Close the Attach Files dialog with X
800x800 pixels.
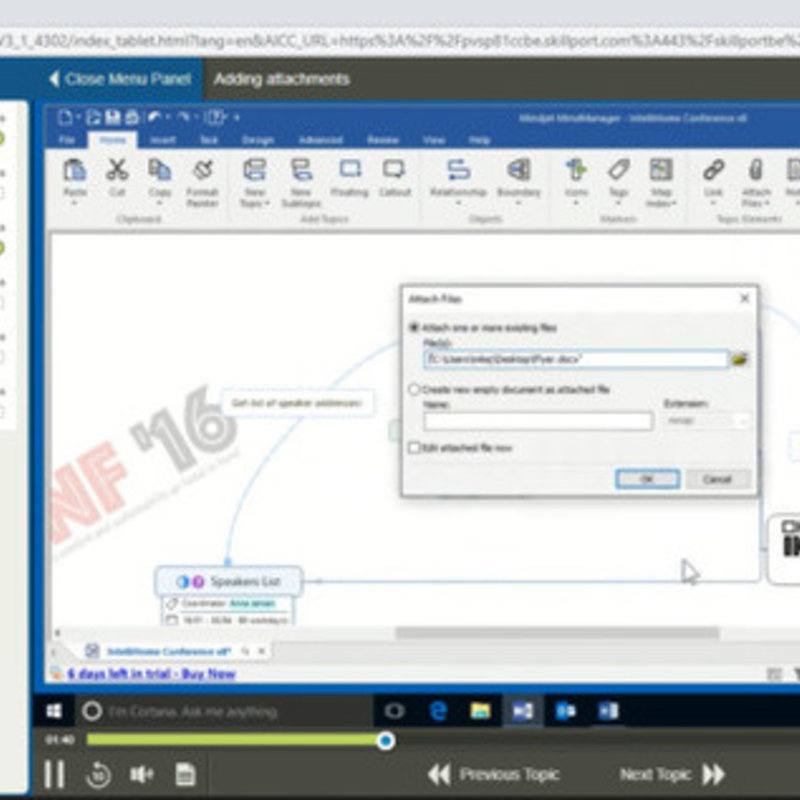tap(744, 298)
